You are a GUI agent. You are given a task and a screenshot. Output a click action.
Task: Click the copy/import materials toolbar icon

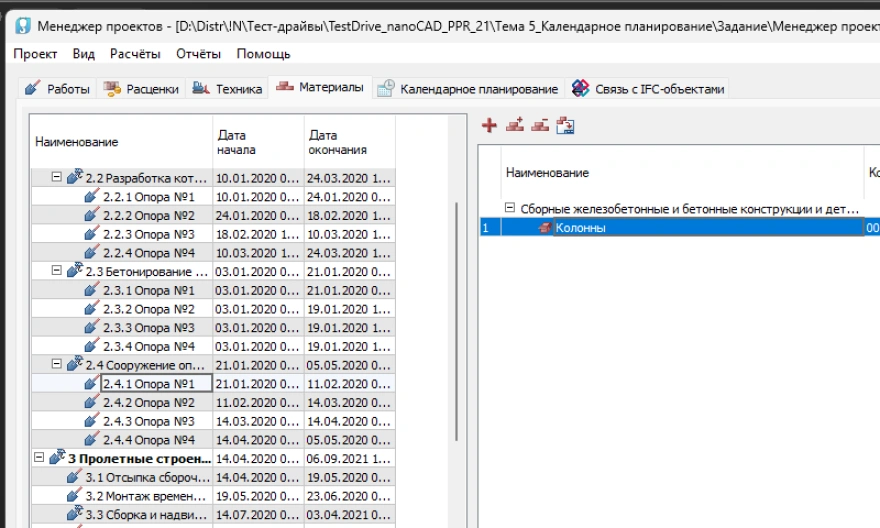[566, 125]
